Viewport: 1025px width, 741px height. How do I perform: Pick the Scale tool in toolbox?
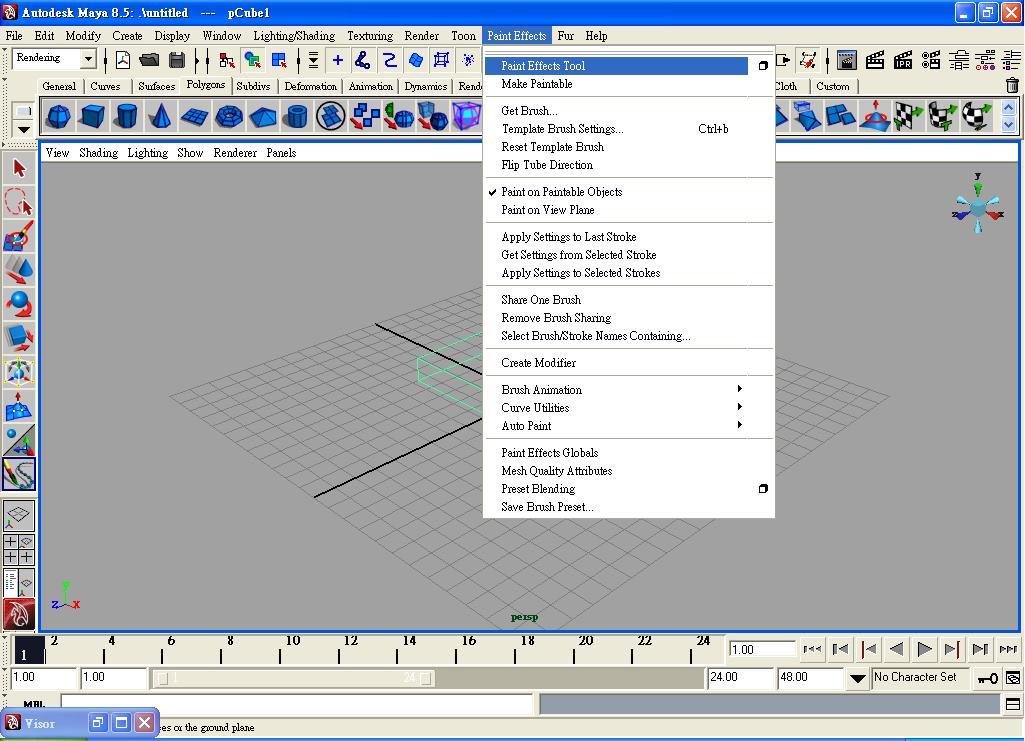tap(19, 338)
